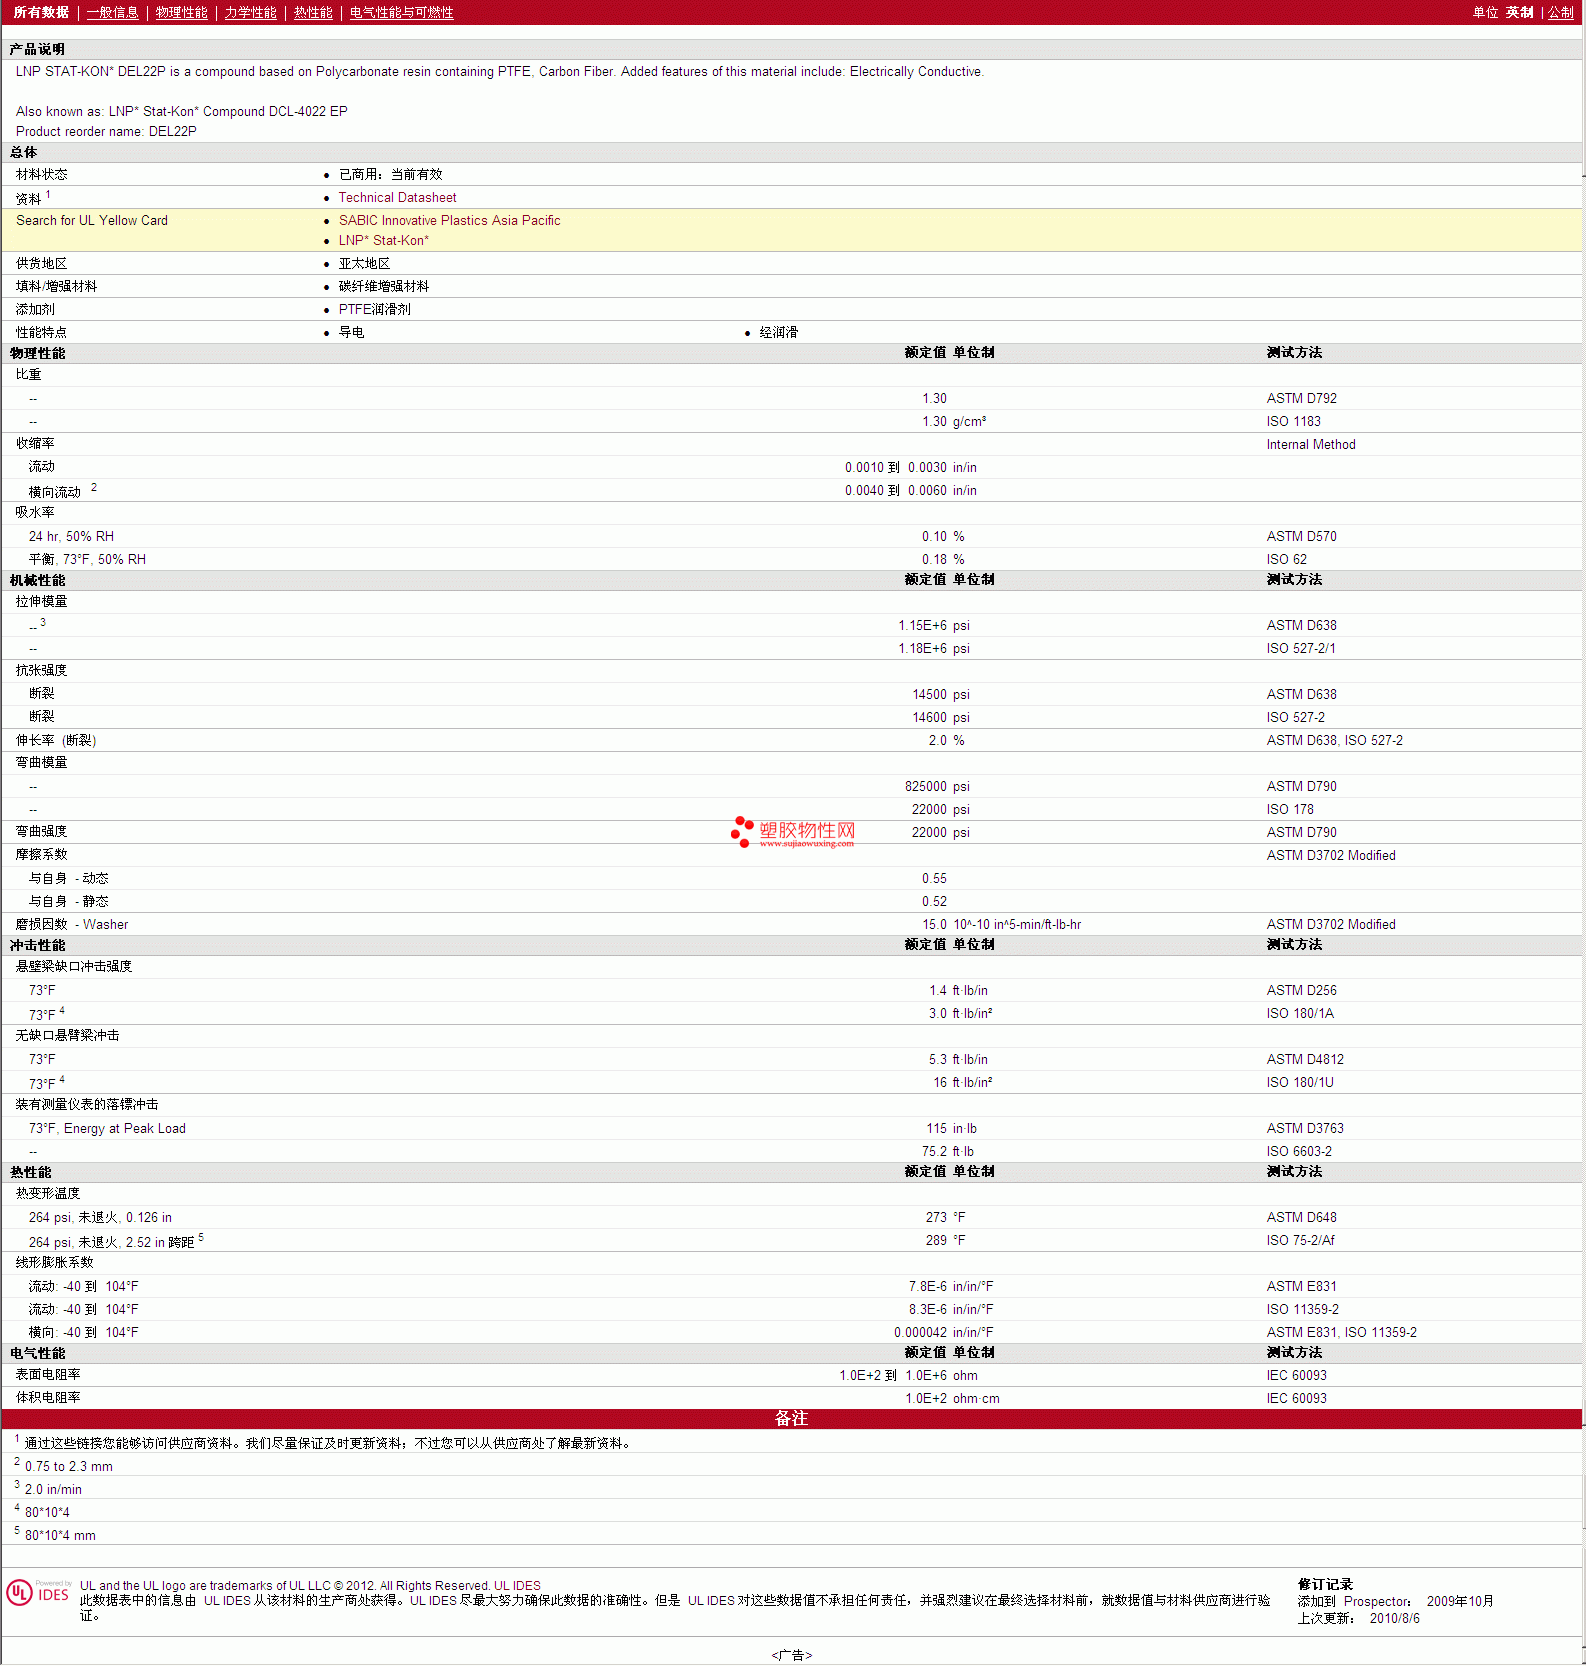Click the 0.55 dynamic friction coefficient
The height and width of the screenshot is (1666, 1586).
pos(934,879)
